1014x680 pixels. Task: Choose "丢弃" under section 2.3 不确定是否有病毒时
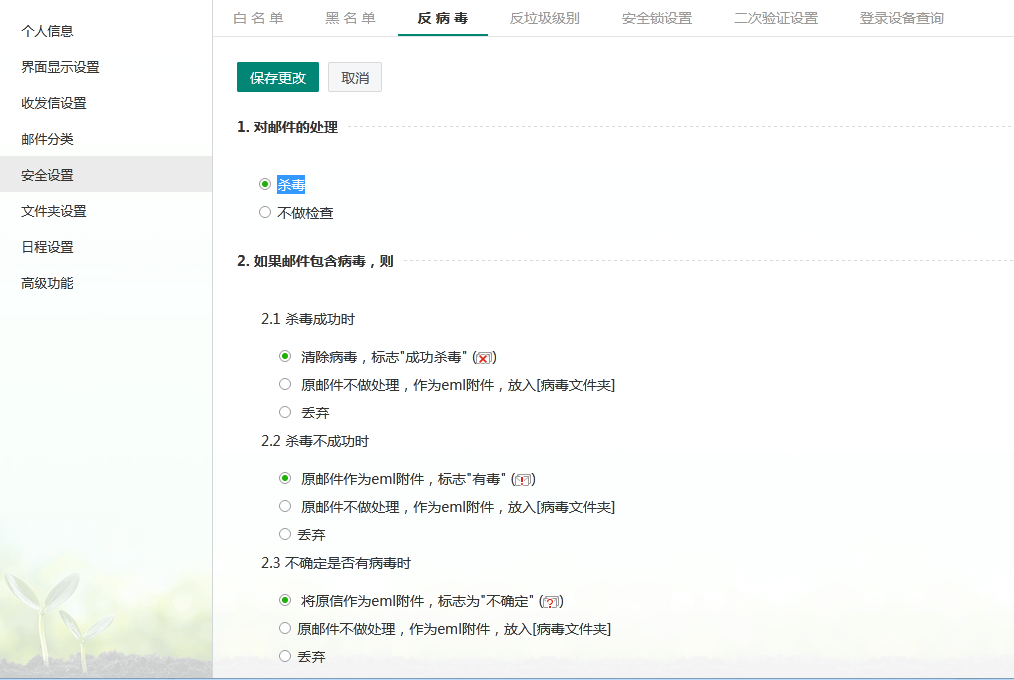[x=285, y=657]
